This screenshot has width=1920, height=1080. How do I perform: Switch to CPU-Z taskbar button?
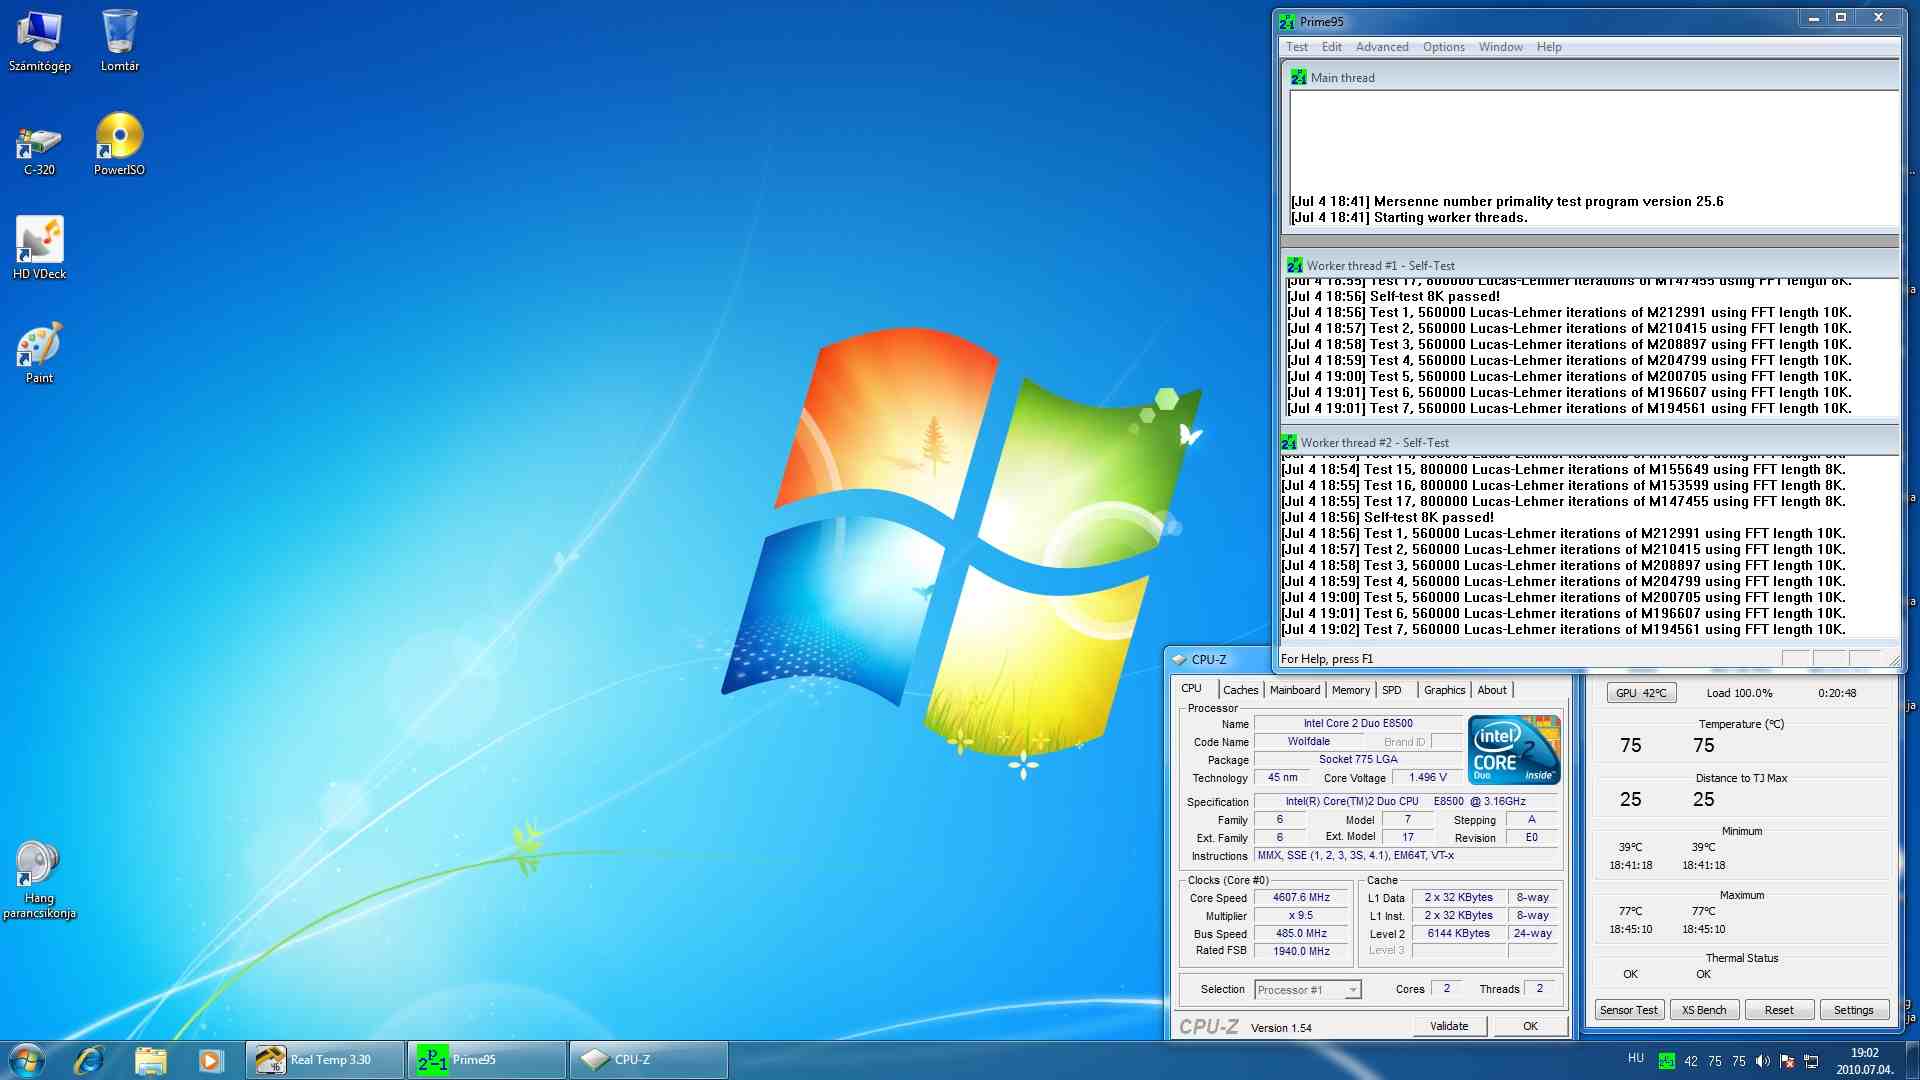(x=649, y=1060)
